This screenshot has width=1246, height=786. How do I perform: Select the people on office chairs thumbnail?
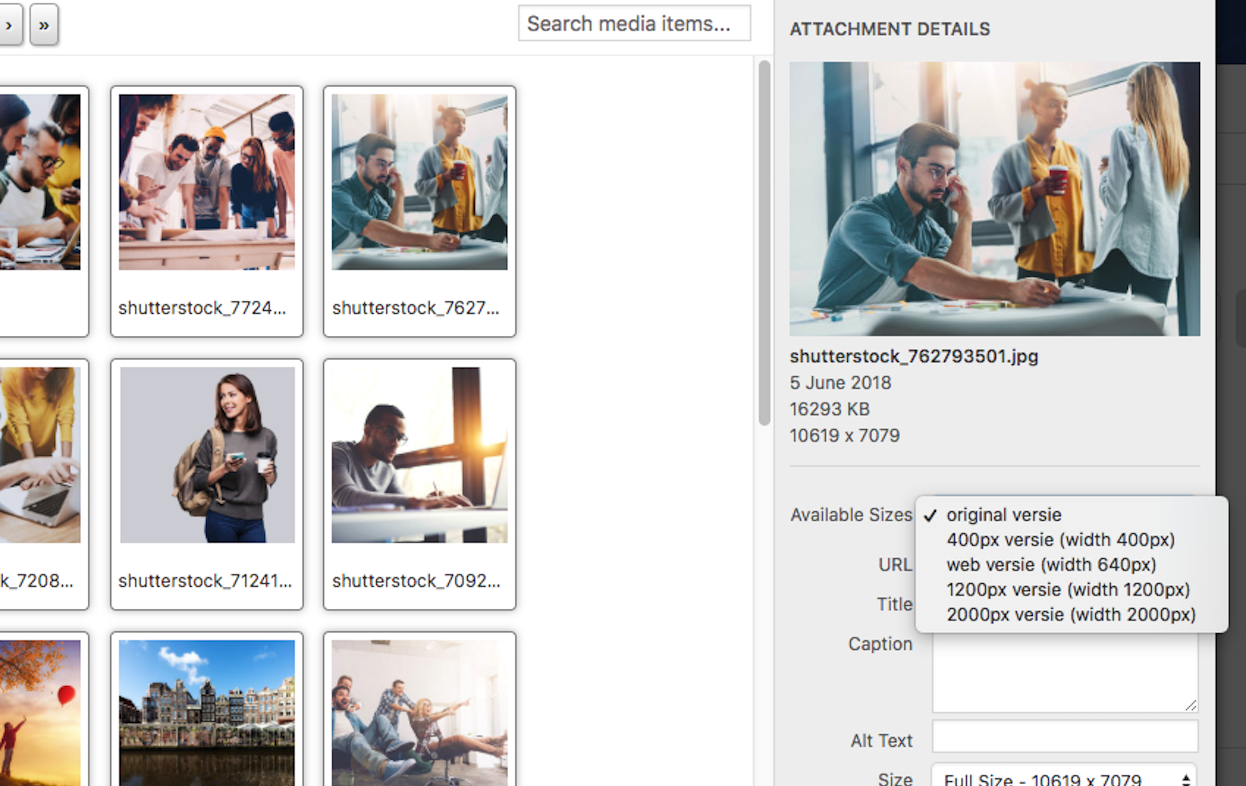click(x=420, y=712)
